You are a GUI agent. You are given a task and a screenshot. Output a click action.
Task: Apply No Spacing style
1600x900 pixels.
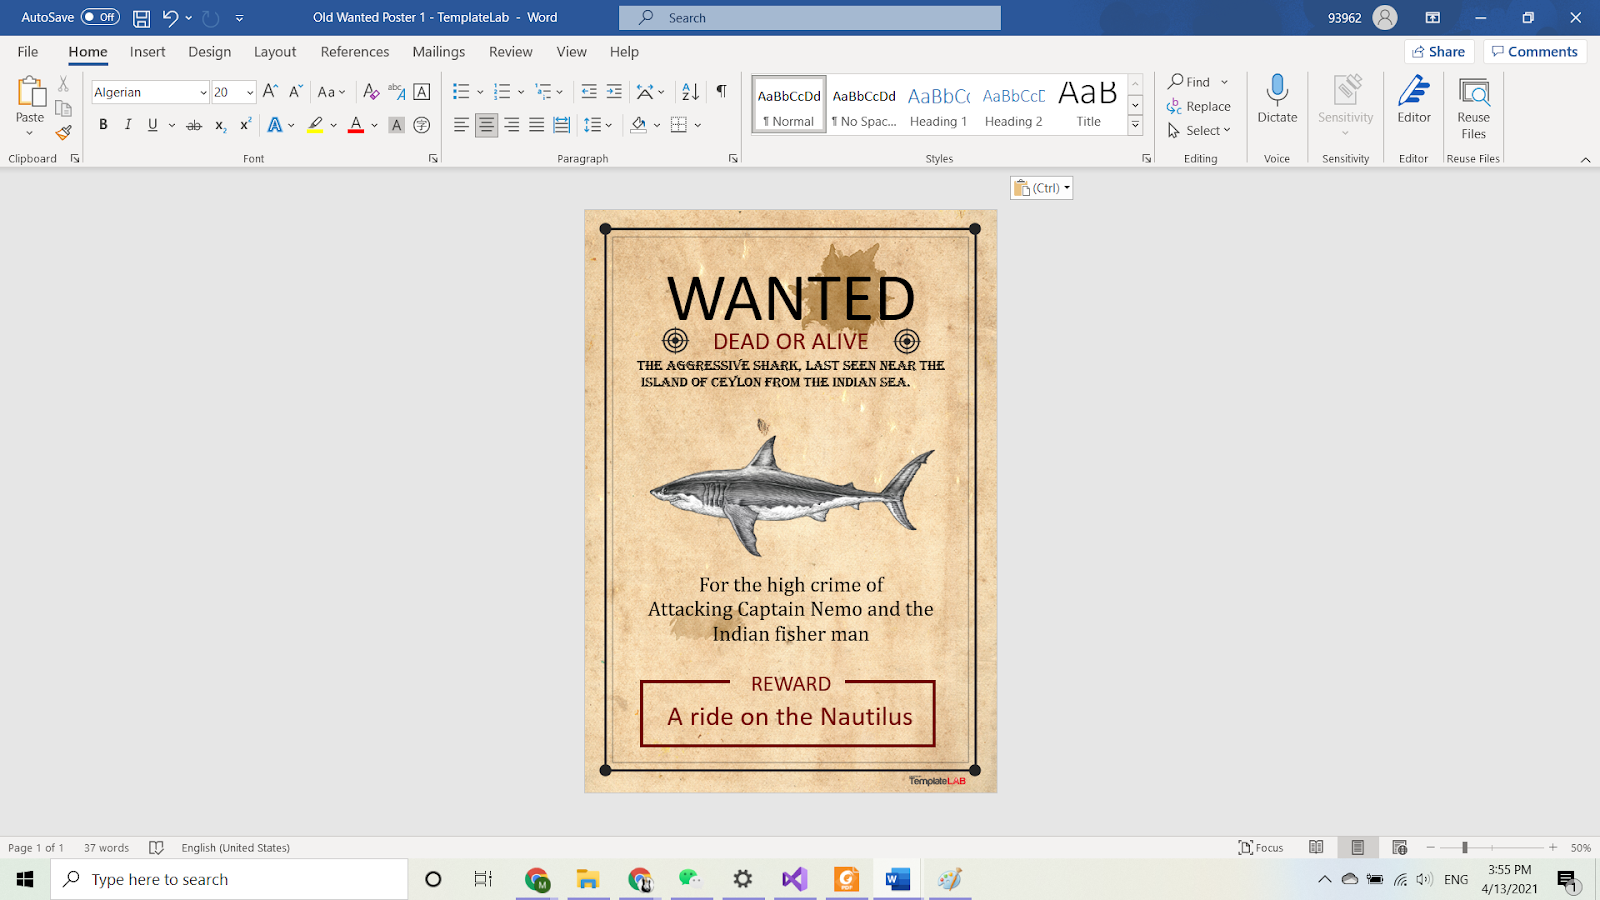coord(864,105)
